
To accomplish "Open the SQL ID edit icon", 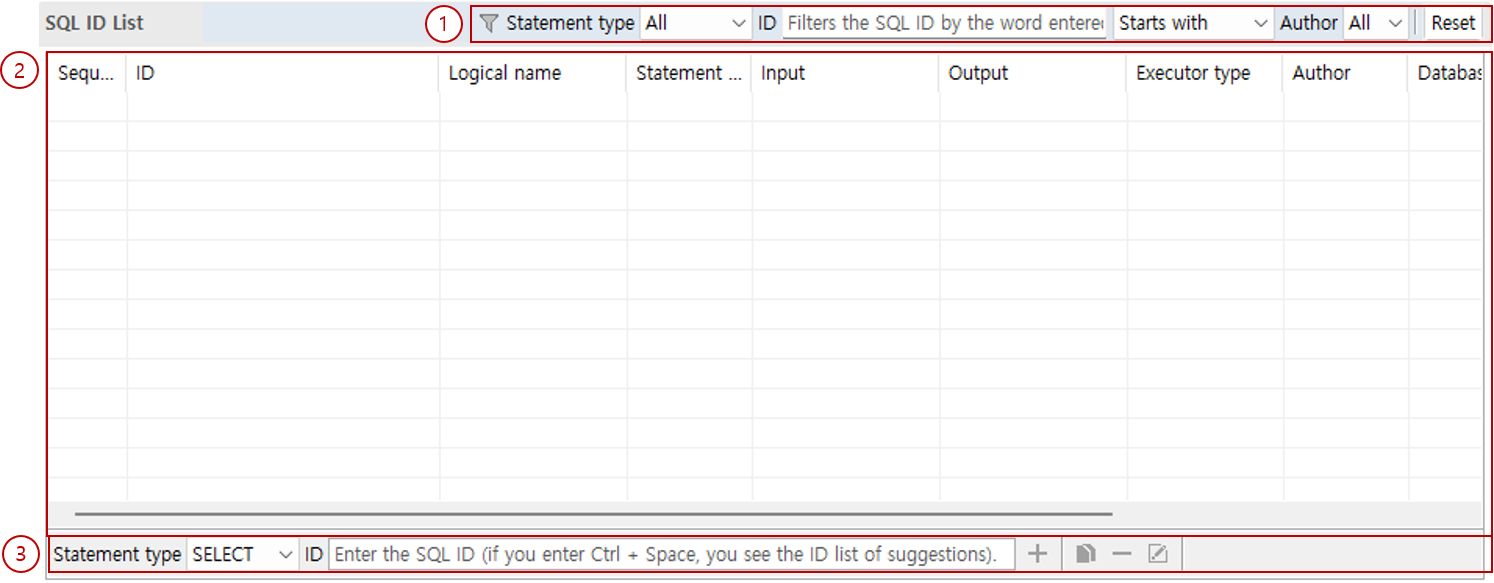I will (x=1157, y=553).
